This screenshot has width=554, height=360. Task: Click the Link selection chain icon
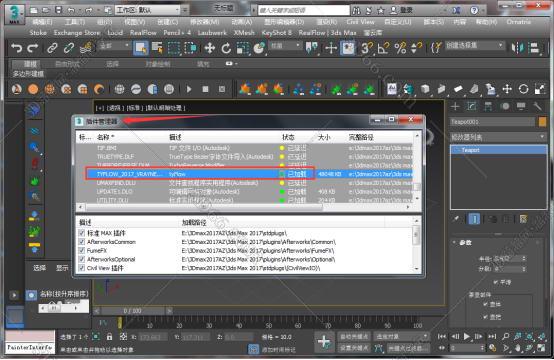52,48
